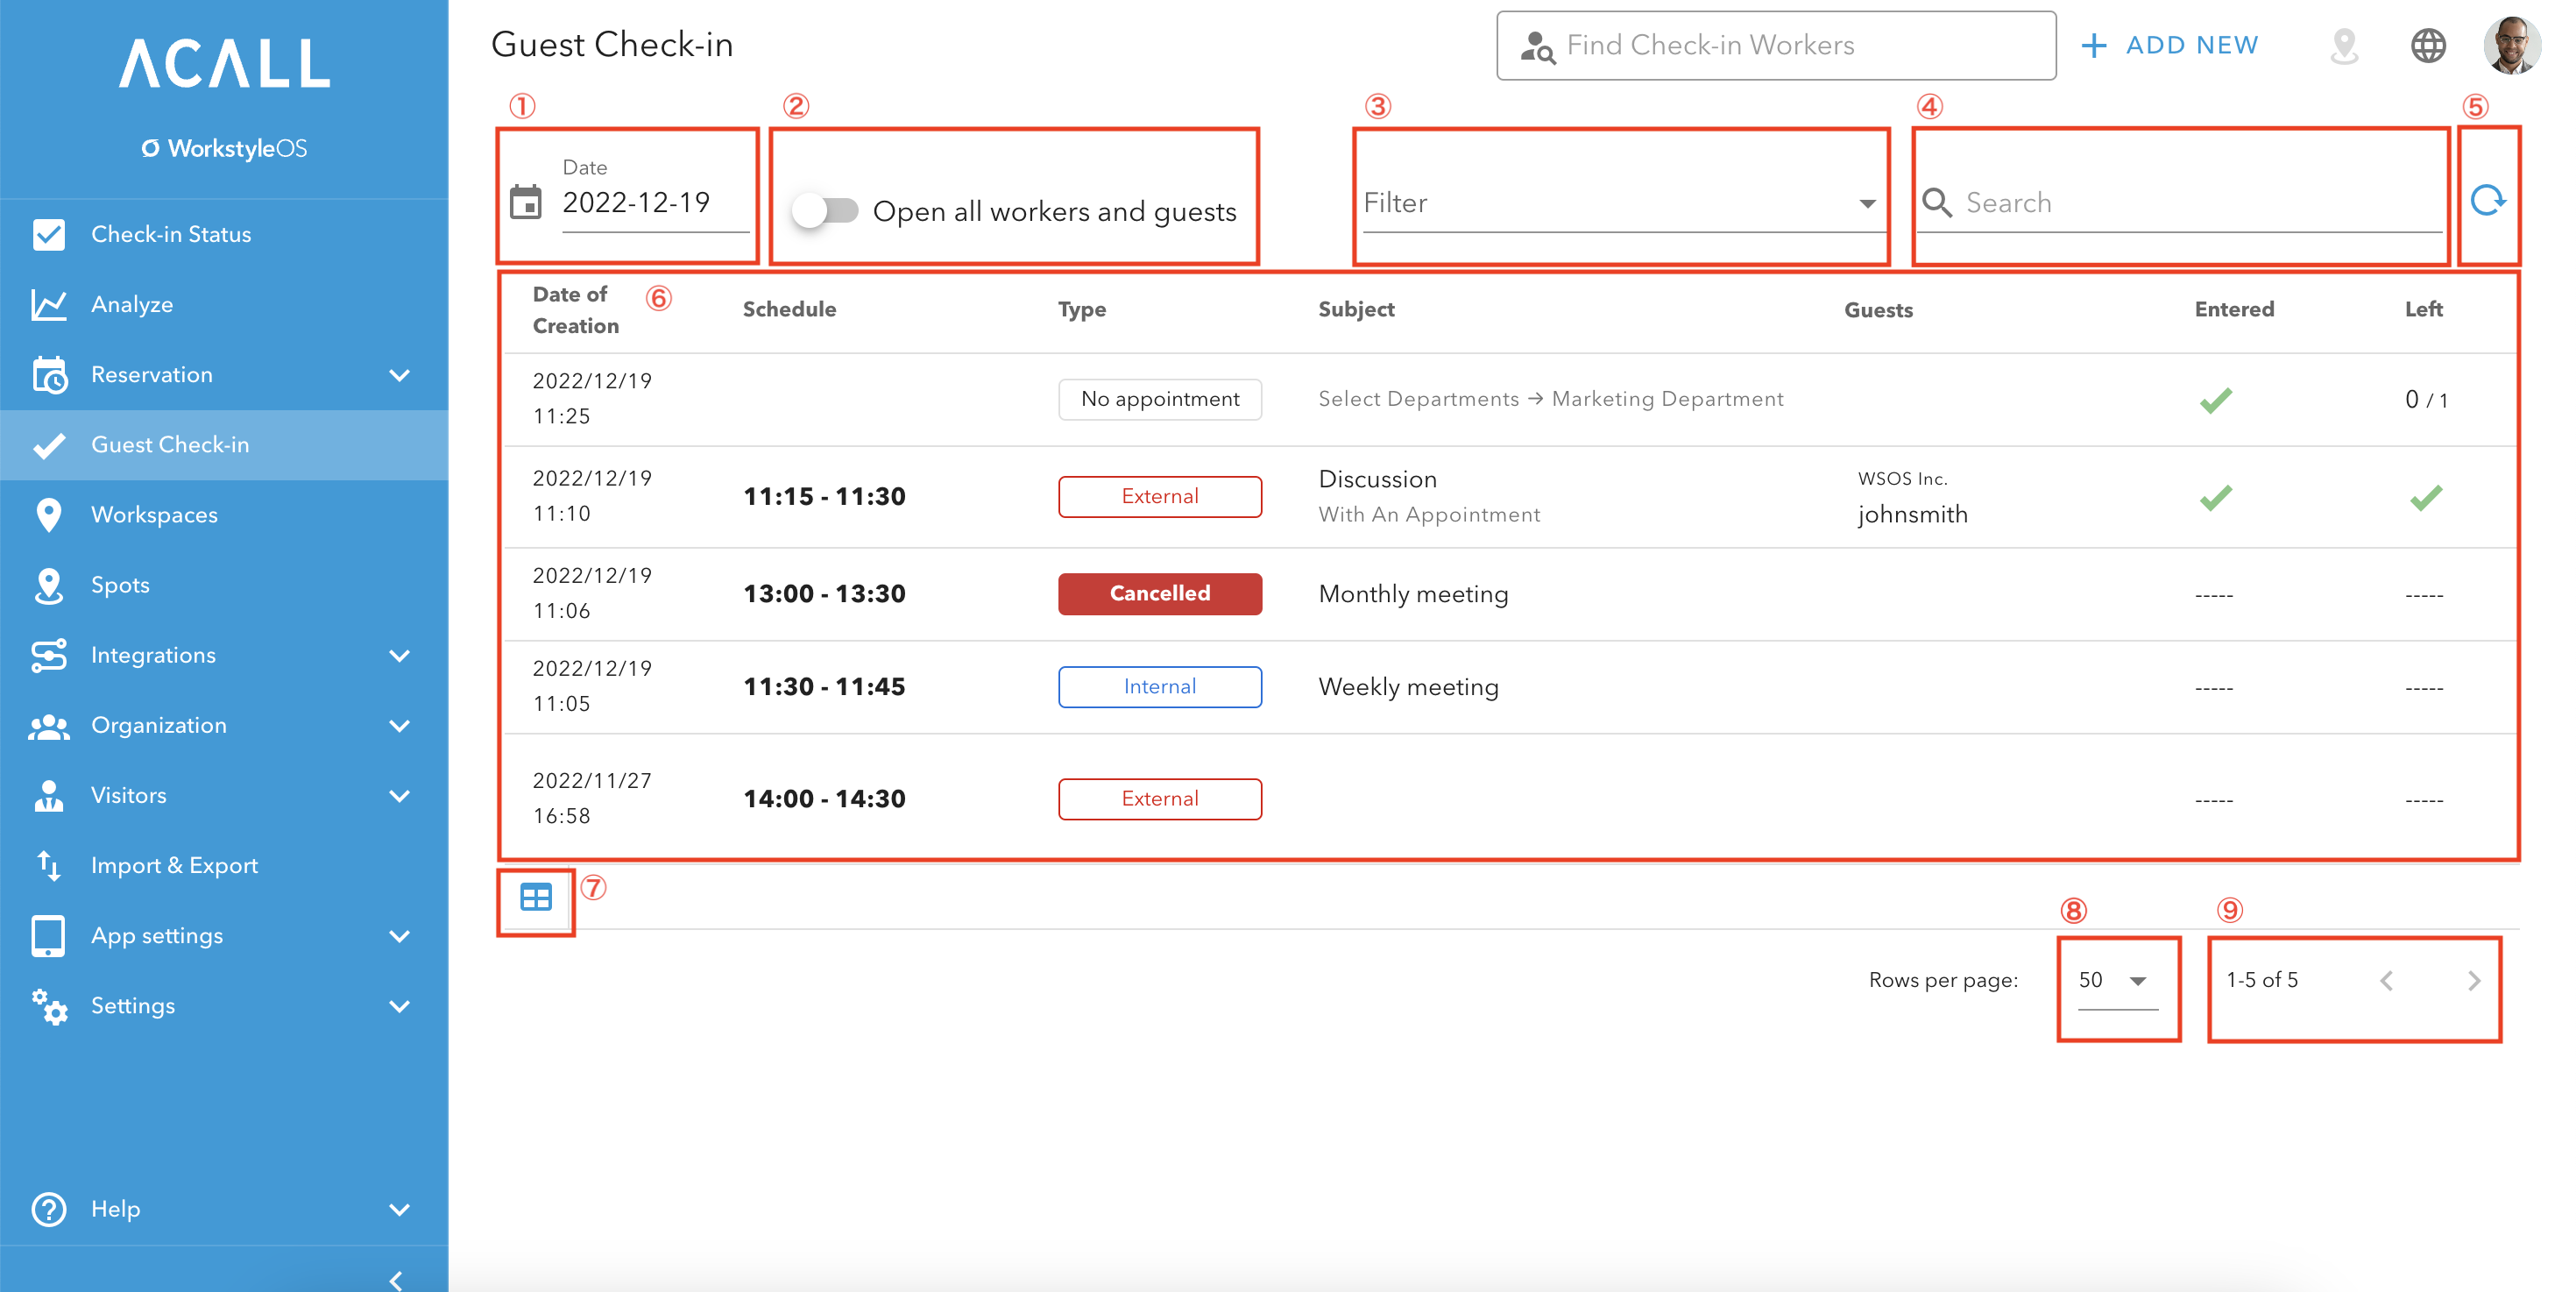Click the worker search icon in top field
The height and width of the screenshot is (1292, 2576).
tap(1537, 46)
